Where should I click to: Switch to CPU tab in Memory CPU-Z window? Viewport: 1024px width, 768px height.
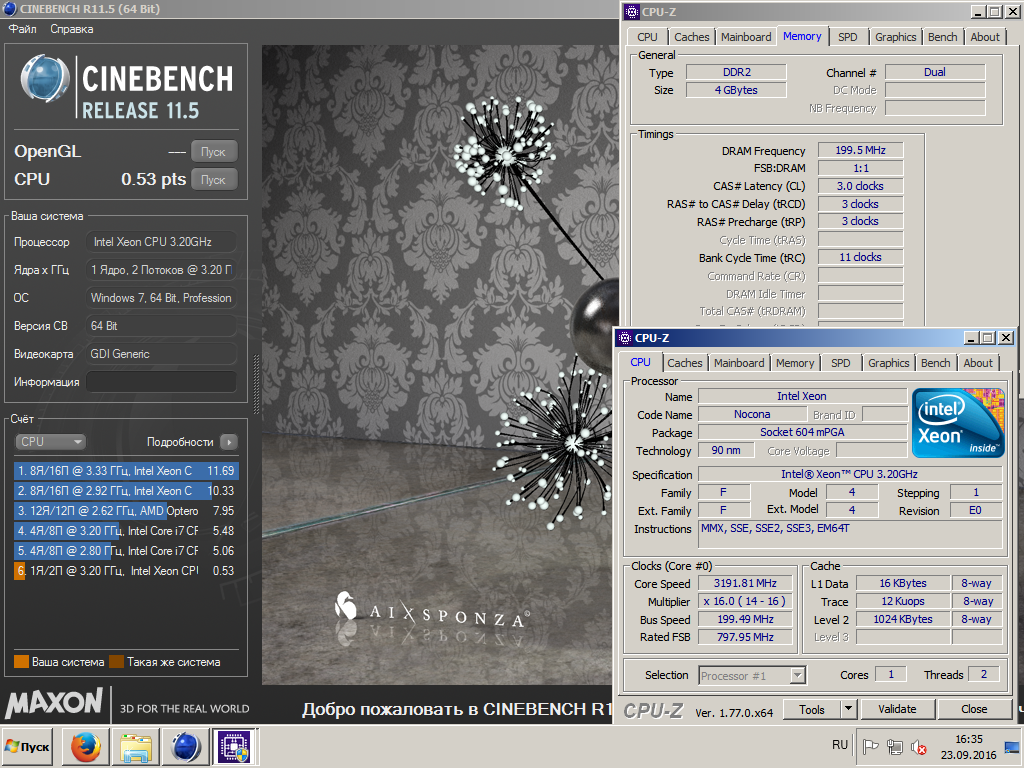tap(647, 37)
